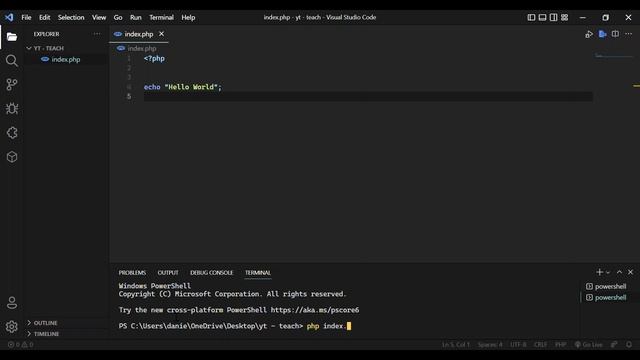This screenshot has height=360, width=640.
Task: Open the File menu
Action: (x=26, y=18)
